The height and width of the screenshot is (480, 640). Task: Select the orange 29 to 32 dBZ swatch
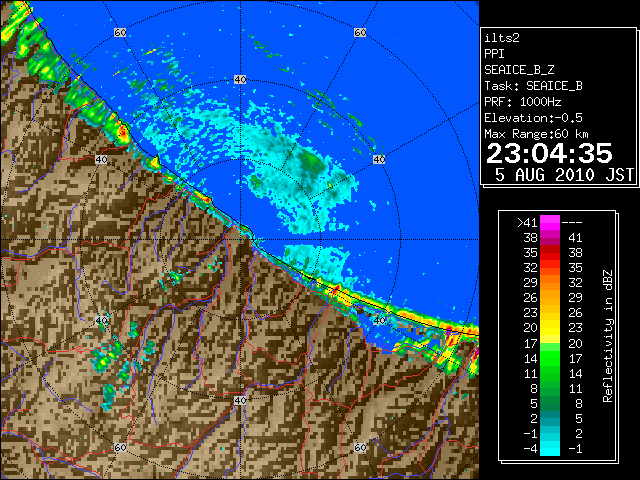[x=550, y=283]
